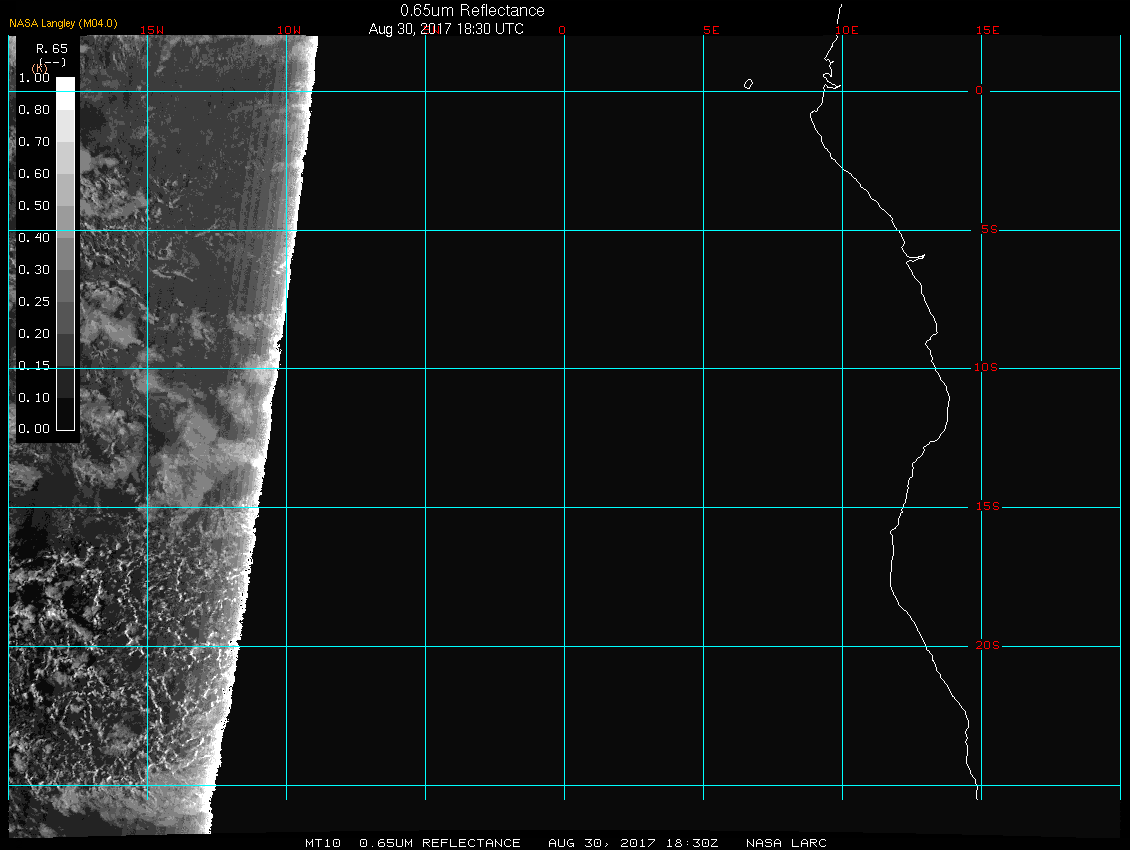Image resolution: width=1130 pixels, height=850 pixels.
Task: Select the "0.65um Reflectance" title
Action: pos(472,10)
